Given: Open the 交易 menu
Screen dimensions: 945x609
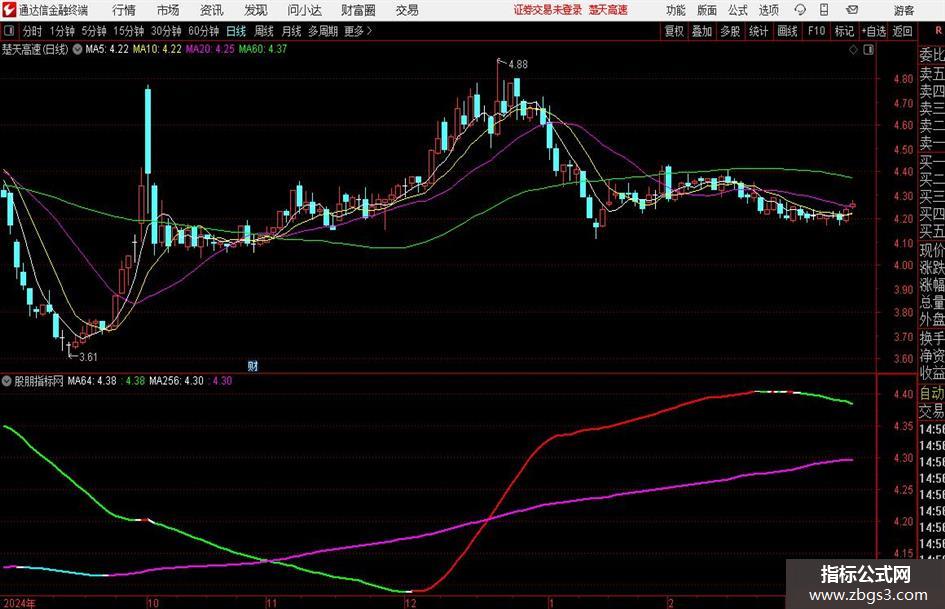Looking at the screenshot, I should (407, 10).
